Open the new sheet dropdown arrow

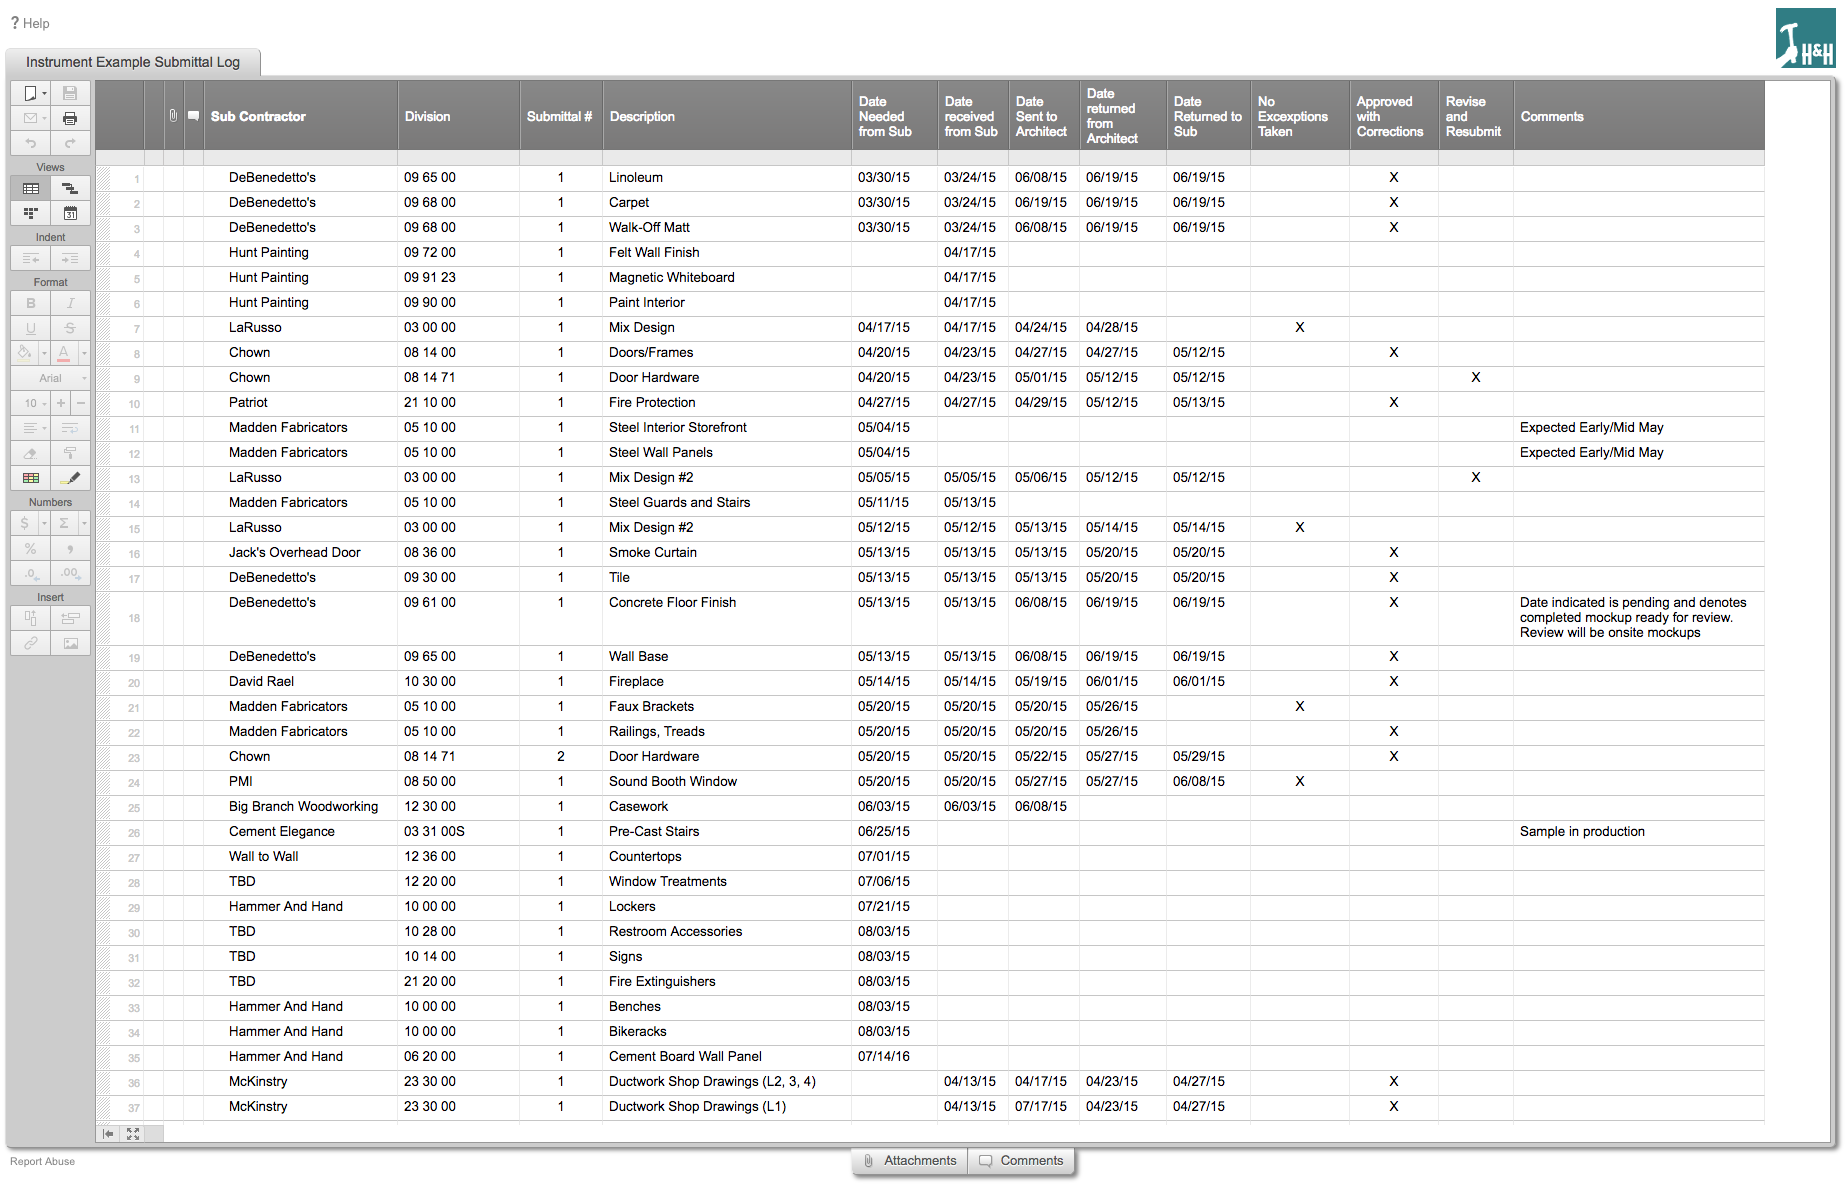[45, 93]
